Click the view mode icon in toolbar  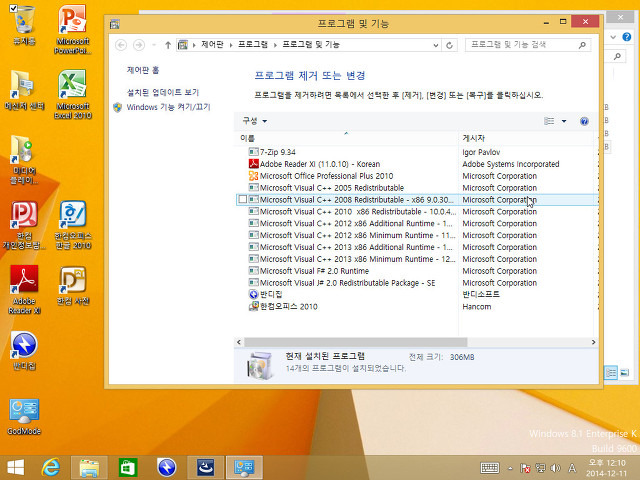549,121
